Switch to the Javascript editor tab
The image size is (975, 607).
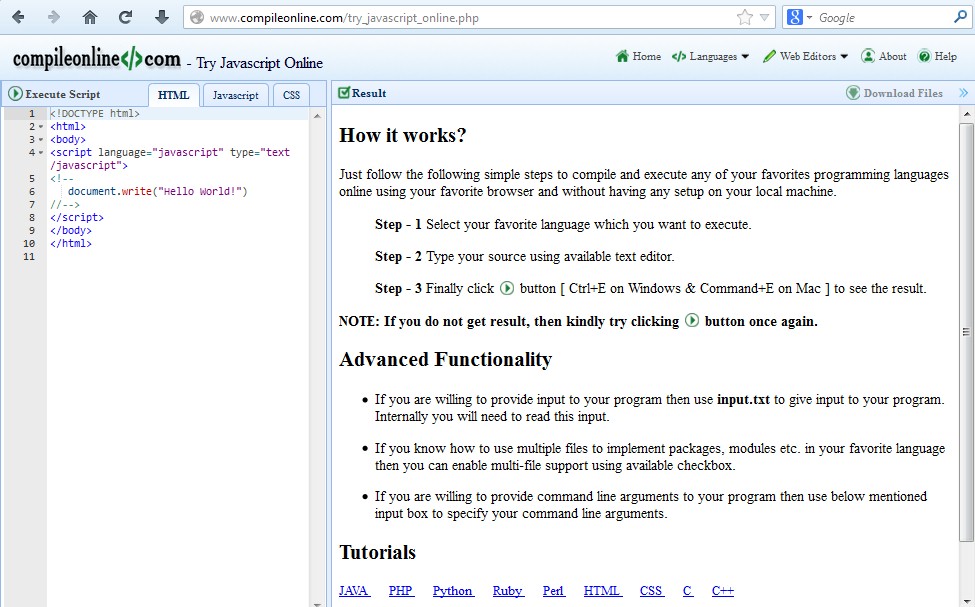(x=236, y=95)
